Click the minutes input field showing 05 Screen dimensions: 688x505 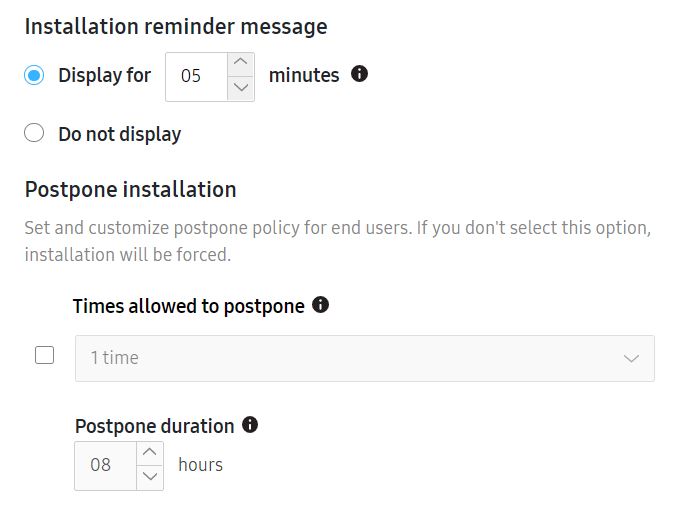pos(196,77)
